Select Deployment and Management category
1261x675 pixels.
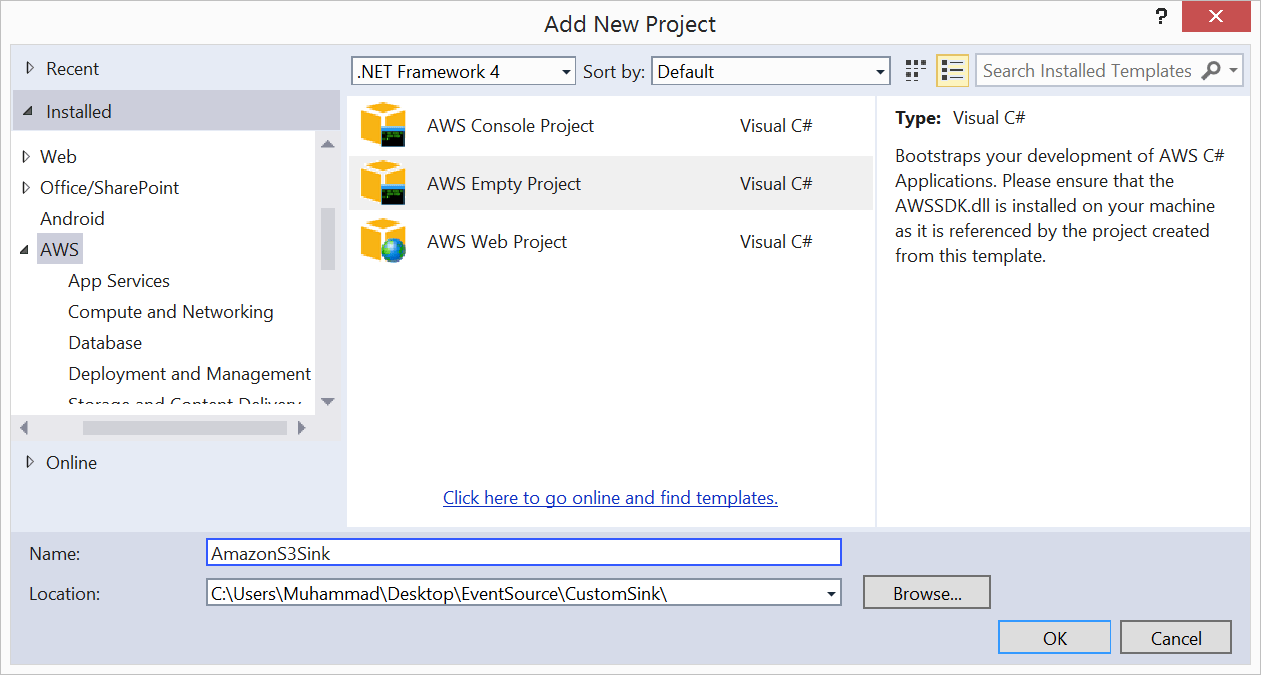pyautogui.click(x=190, y=374)
